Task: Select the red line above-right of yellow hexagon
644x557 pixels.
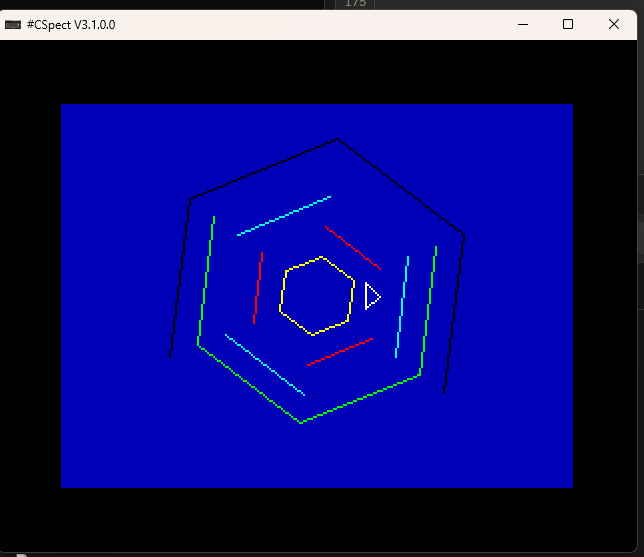Action: click(353, 248)
